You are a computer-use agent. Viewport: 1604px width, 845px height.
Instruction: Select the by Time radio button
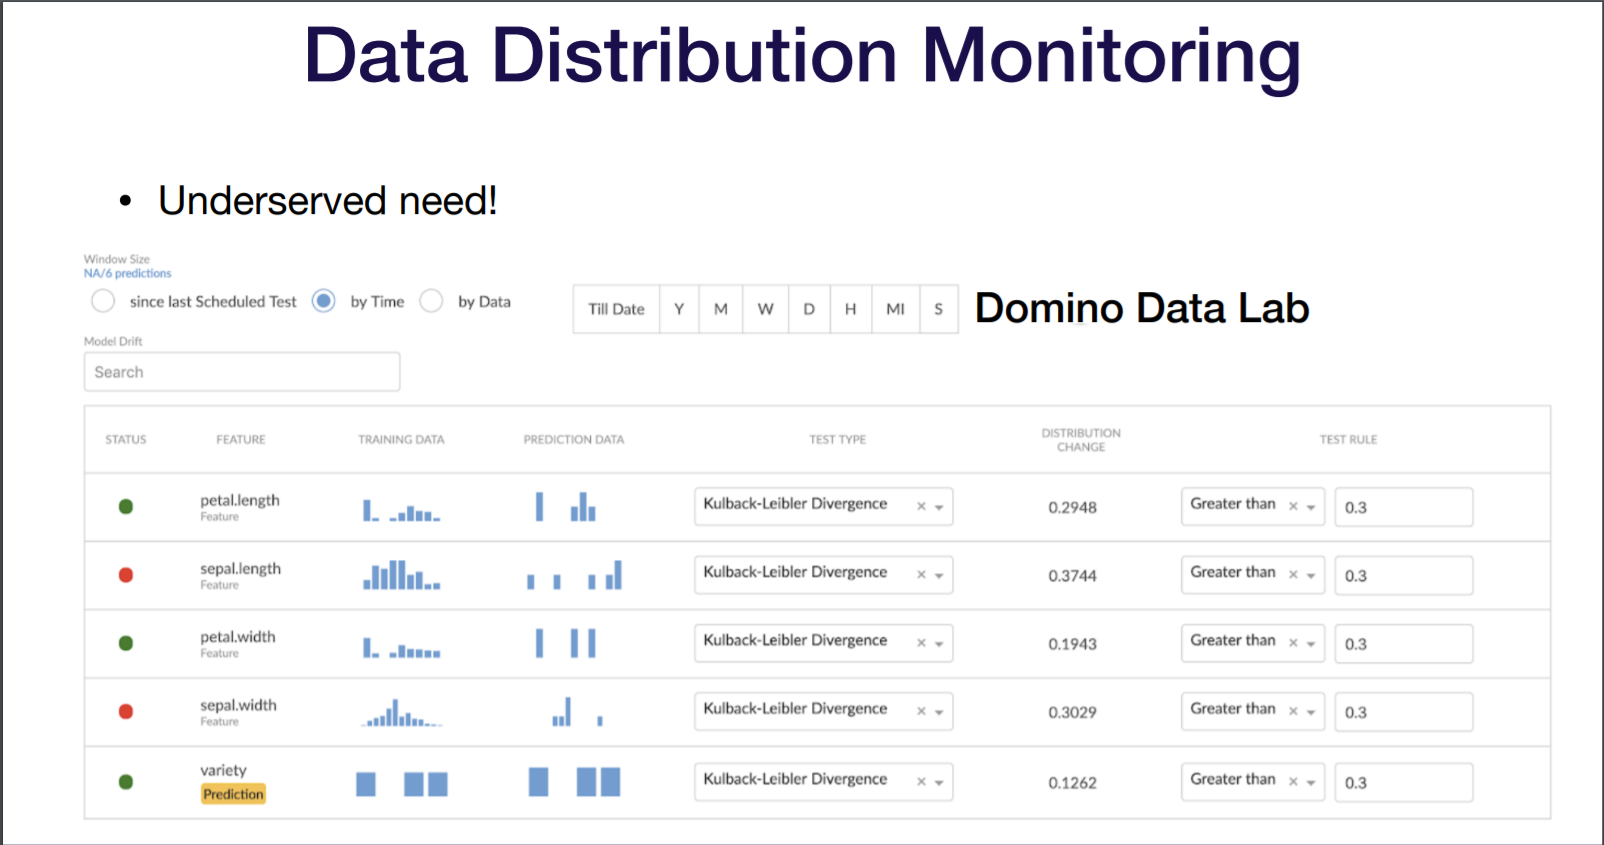324,301
